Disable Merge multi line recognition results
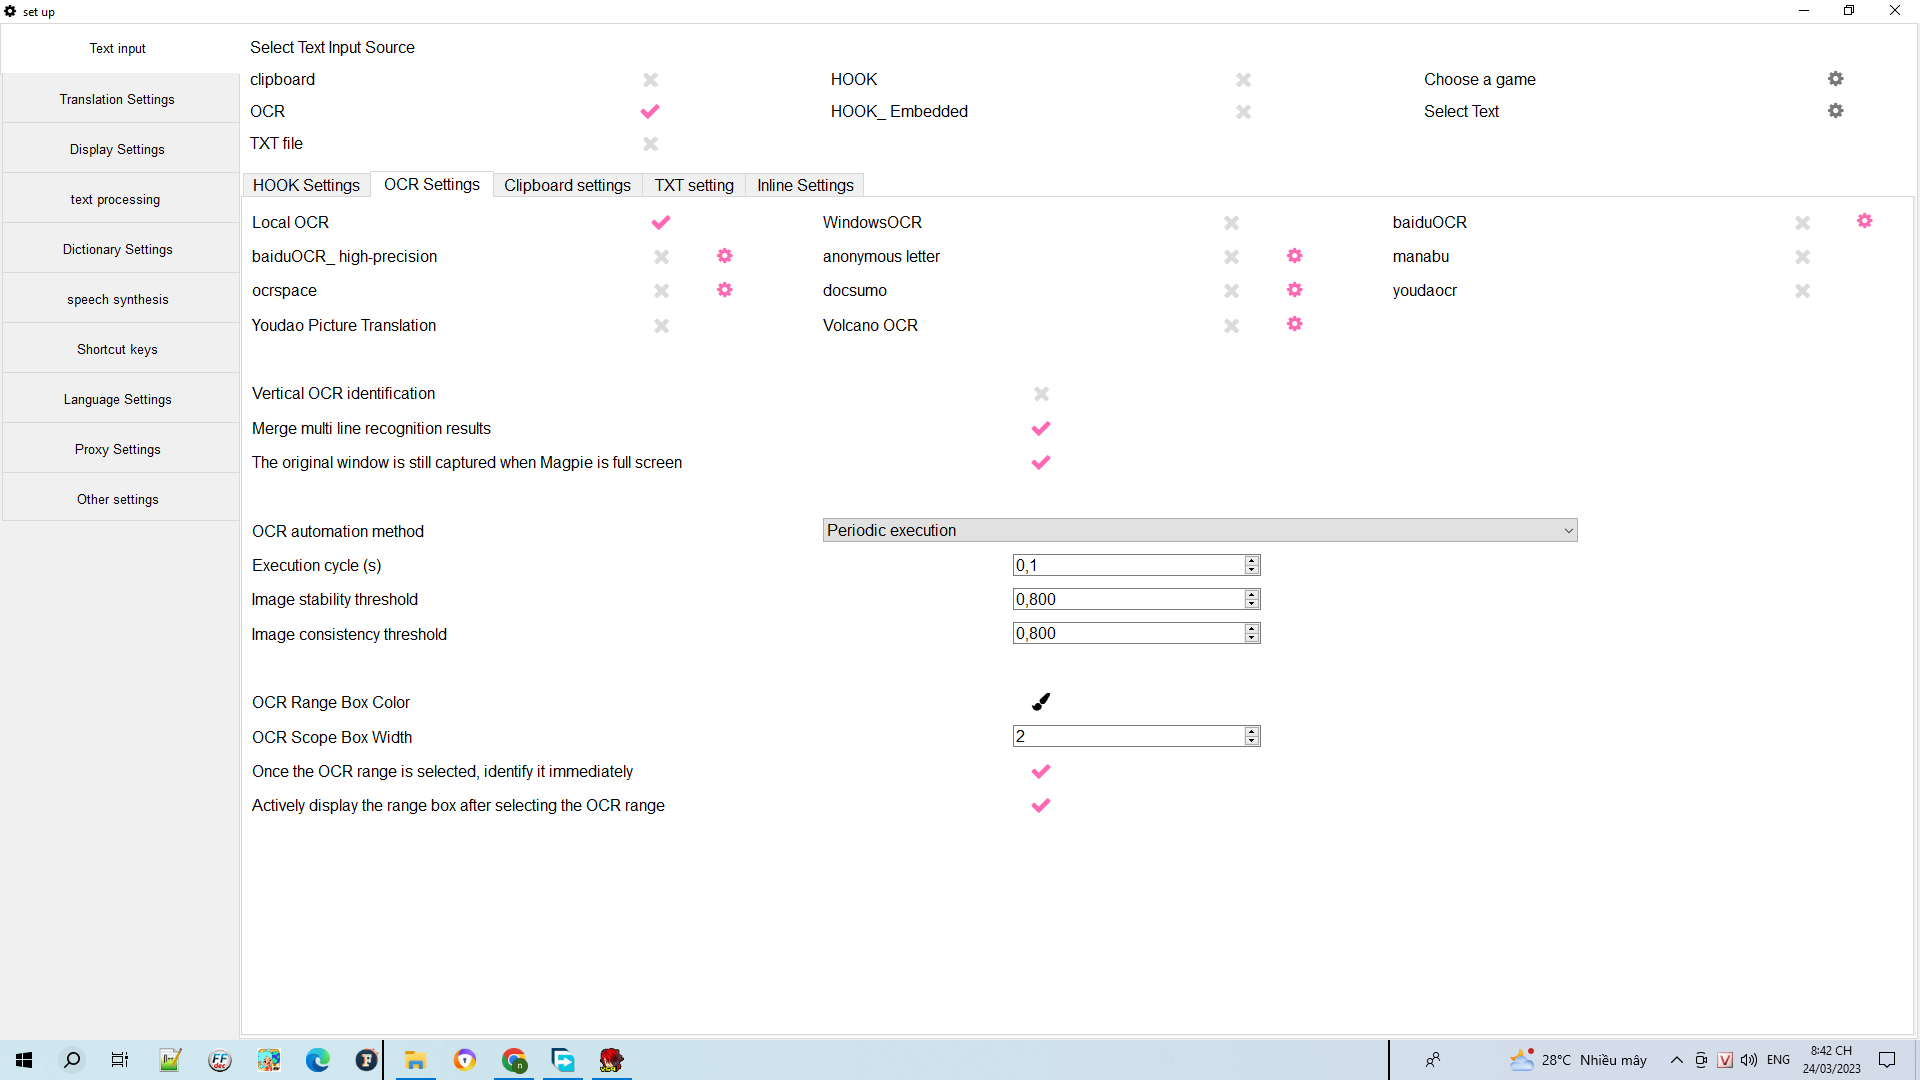This screenshot has width=1920, height=1080. click(x=1041, y=428)
